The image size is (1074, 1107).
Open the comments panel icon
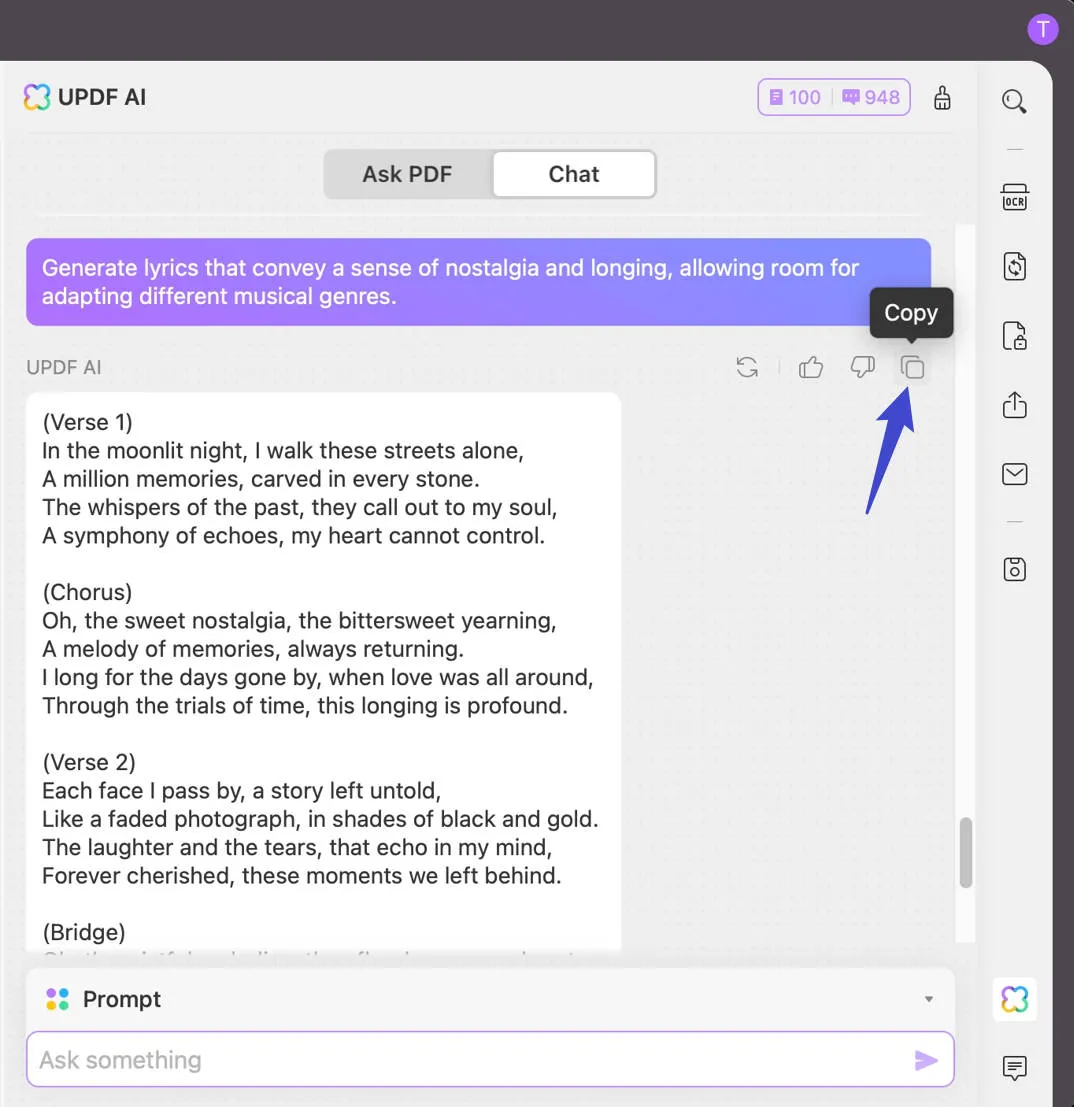coord(1015,1067)
